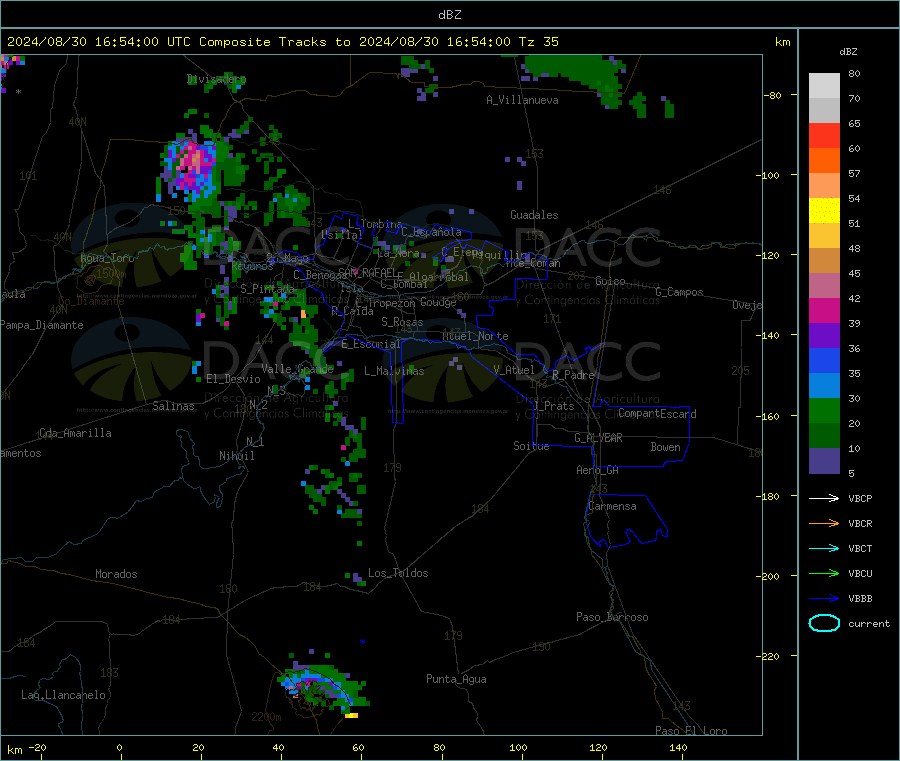Click the S_Pintada map label
Screen dimensions: 900x761
267,288
